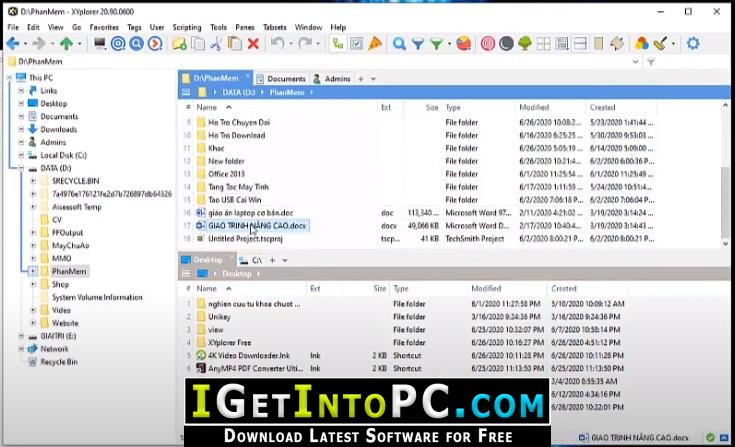
Task: Expand Local Disk (C:) in tree
Action: click(21, 155)
